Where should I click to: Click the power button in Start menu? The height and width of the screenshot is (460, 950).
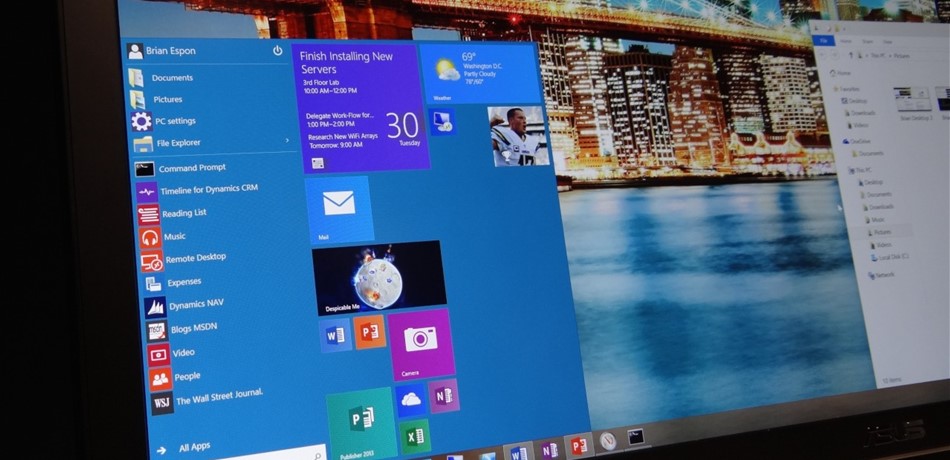[x=277, y=50]
